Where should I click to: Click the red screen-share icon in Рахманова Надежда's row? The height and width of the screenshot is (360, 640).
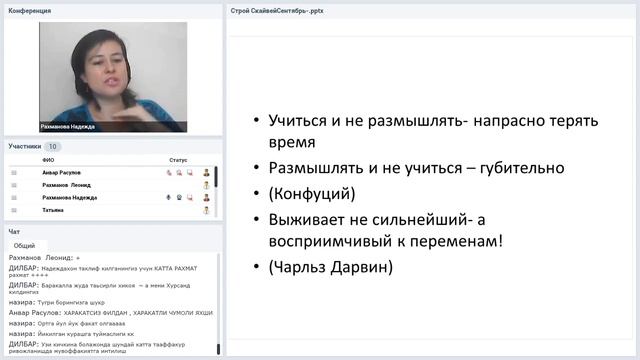click(x=190, y=198)
